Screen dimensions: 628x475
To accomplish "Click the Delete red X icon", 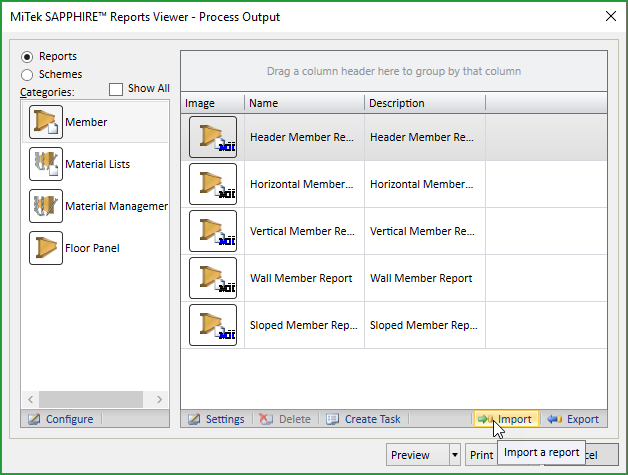I will (x=266, y=419).
